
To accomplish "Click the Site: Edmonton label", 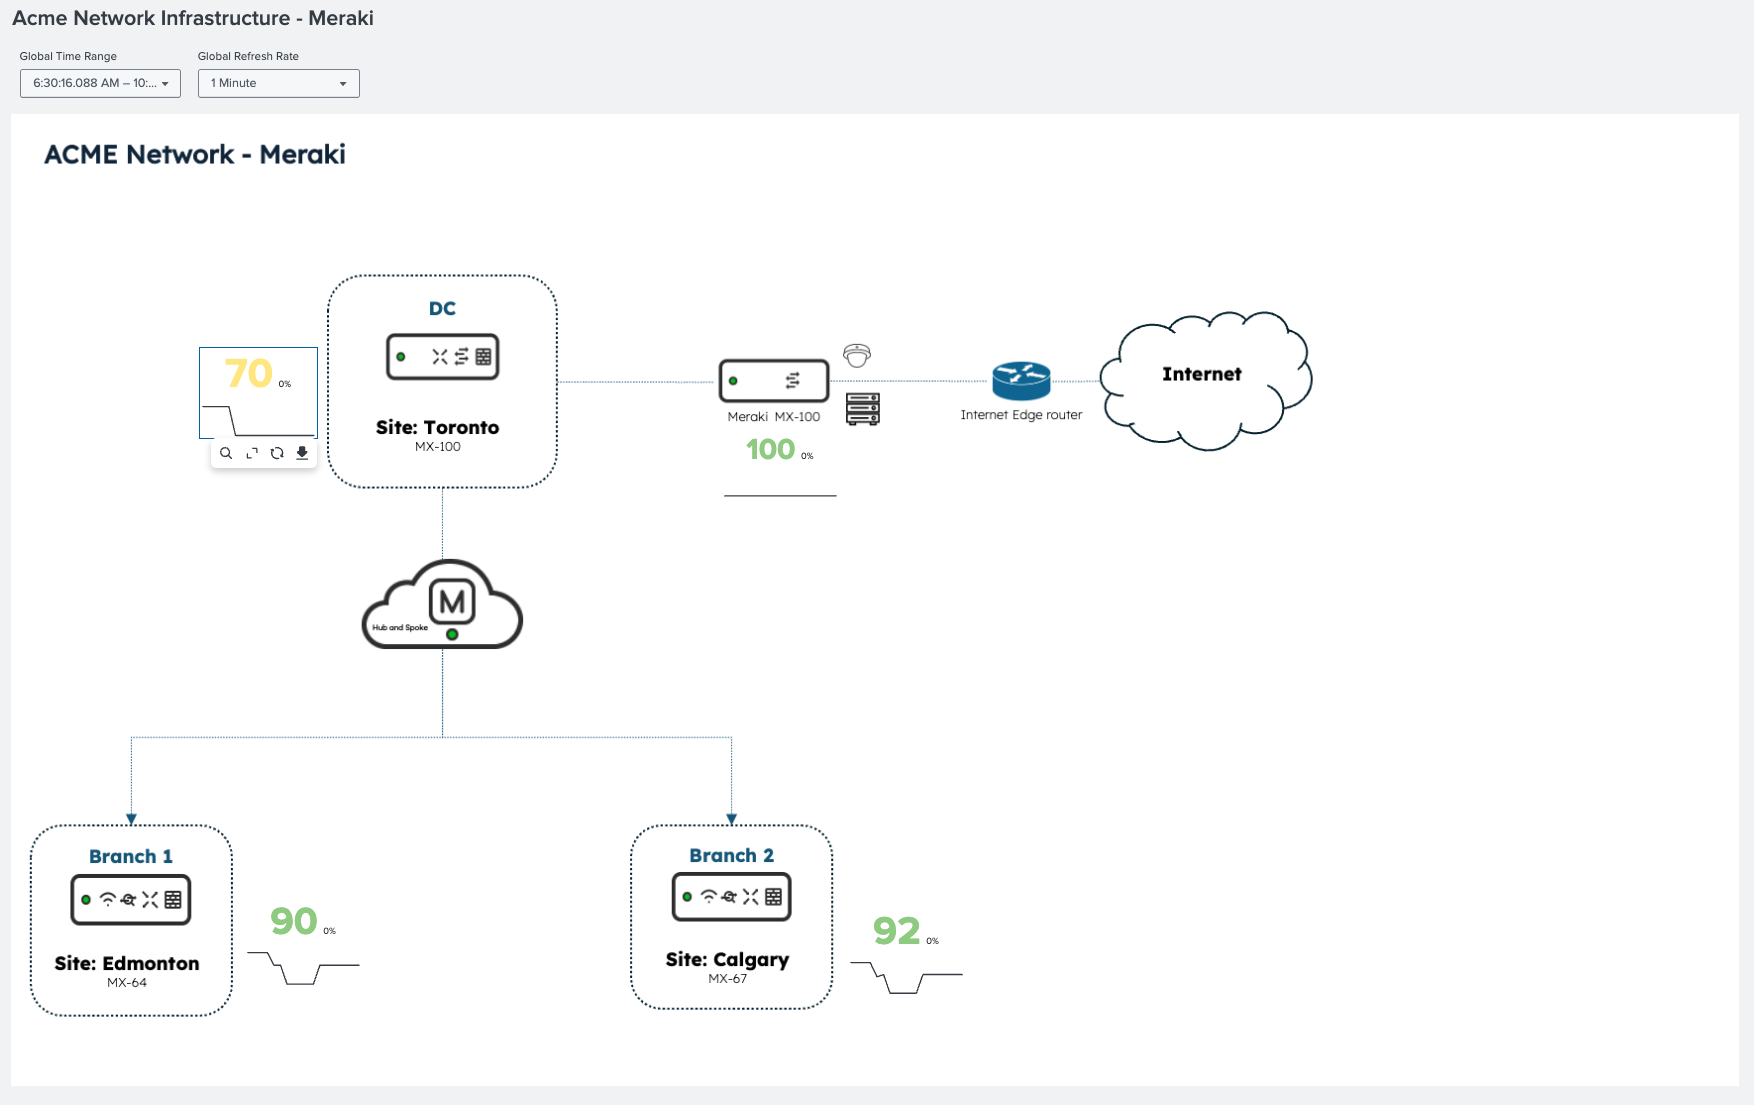I will pos(127,963).
